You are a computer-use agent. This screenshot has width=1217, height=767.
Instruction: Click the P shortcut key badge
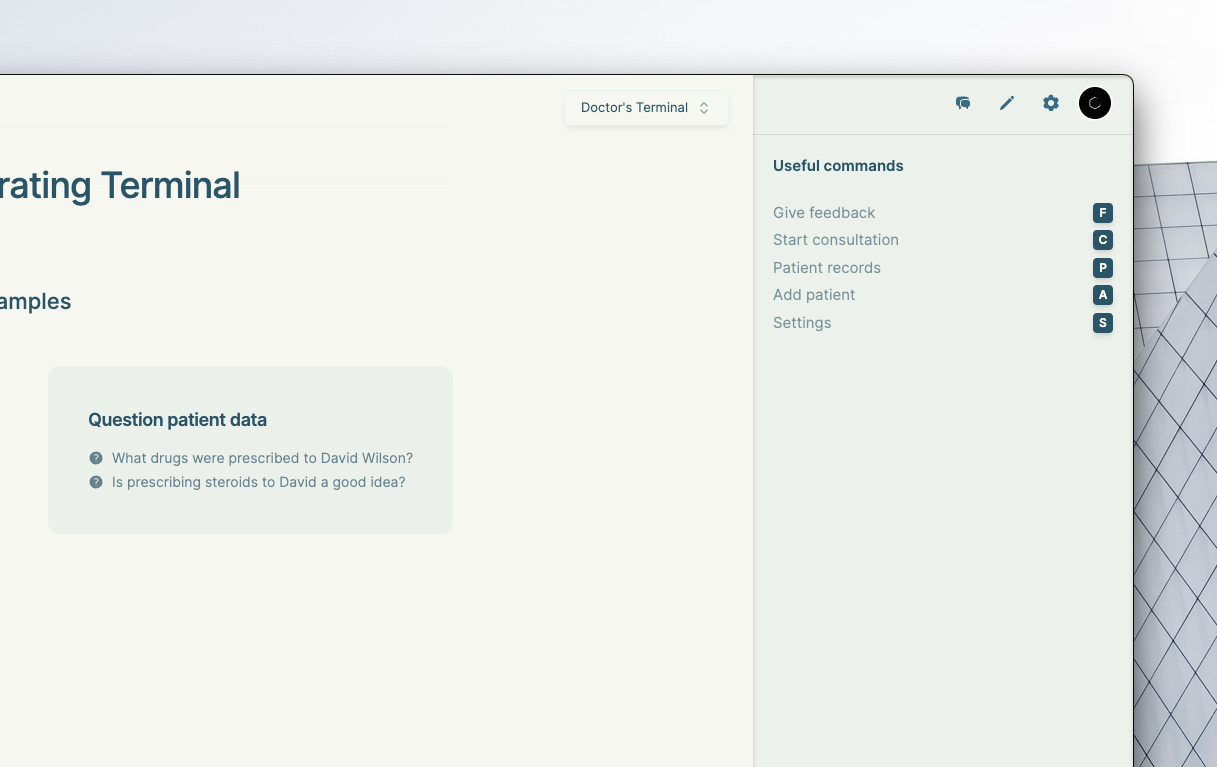tap(1103, 268)
